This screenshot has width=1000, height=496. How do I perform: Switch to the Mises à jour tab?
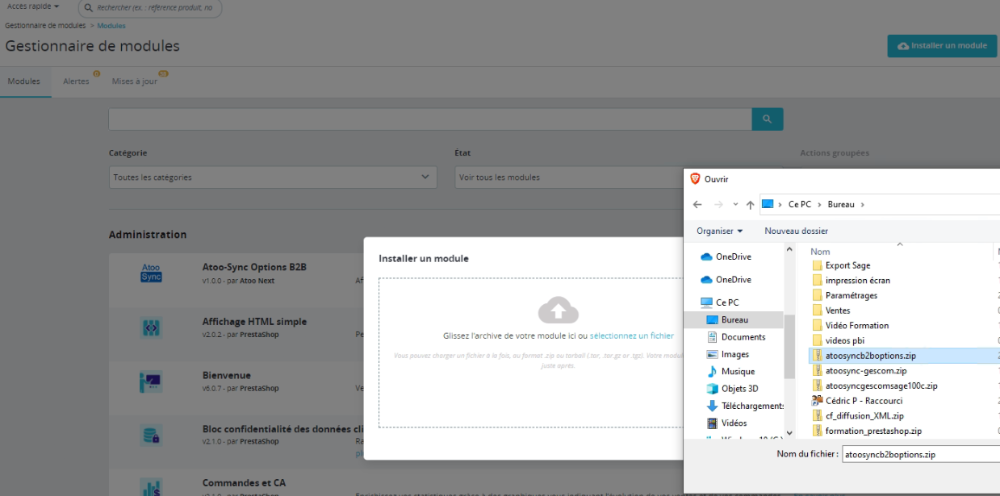click(135, 82)
